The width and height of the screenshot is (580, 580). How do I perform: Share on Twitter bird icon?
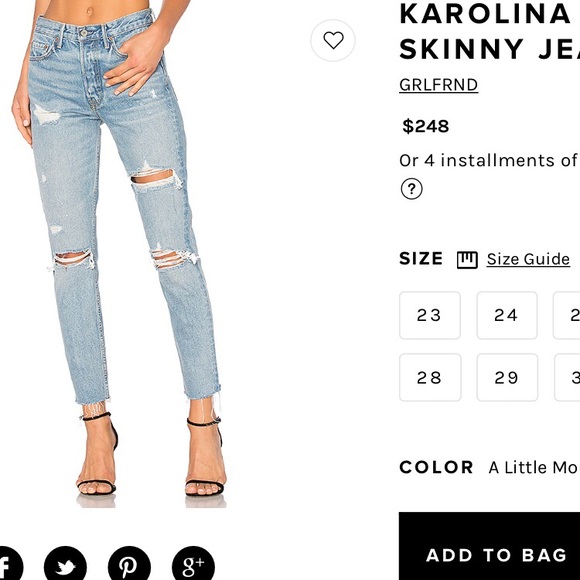65,564
